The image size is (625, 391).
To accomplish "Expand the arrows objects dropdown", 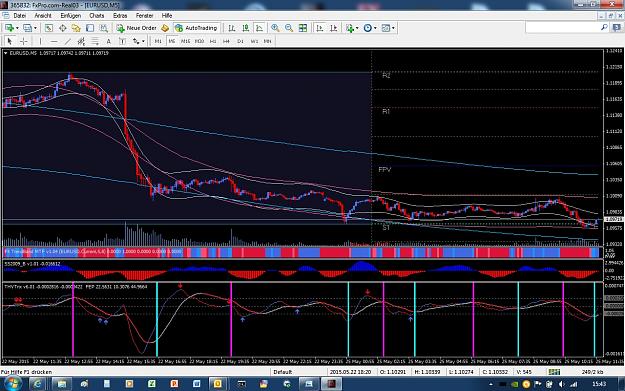I will click(143, 41).
